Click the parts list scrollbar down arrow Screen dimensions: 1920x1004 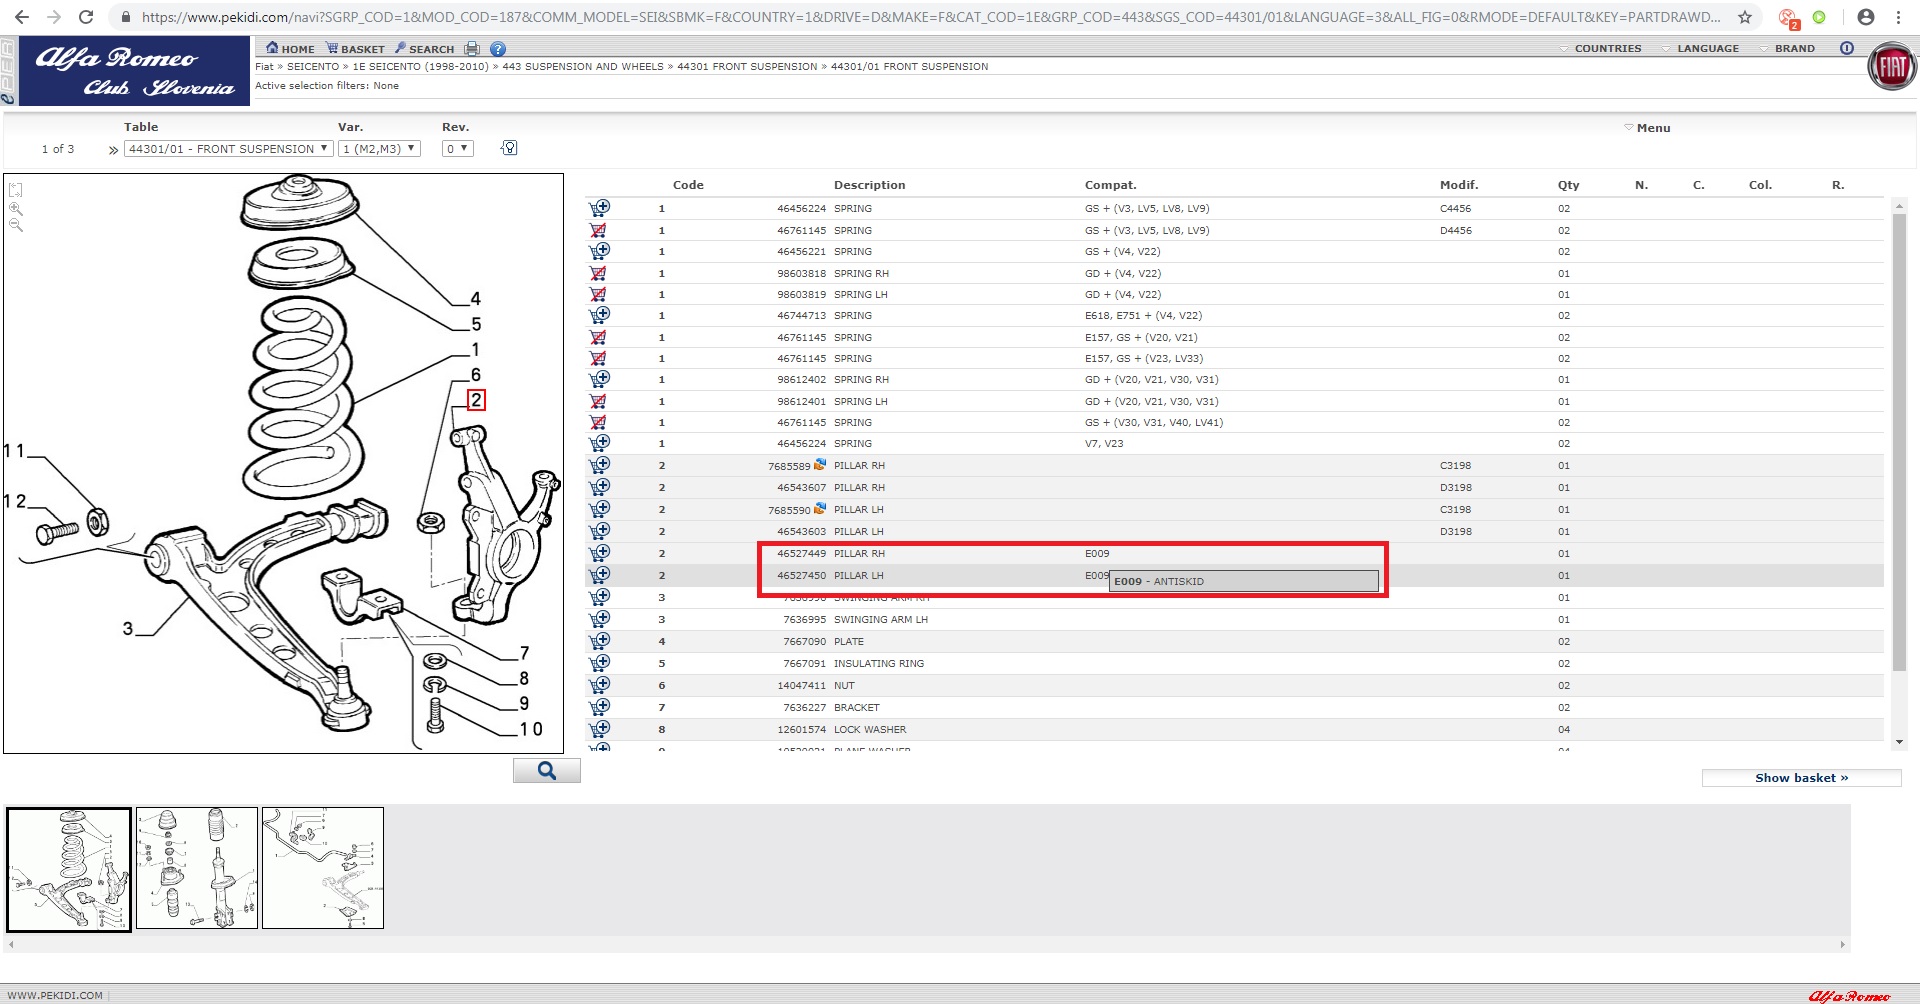(x=1899, y=742)
